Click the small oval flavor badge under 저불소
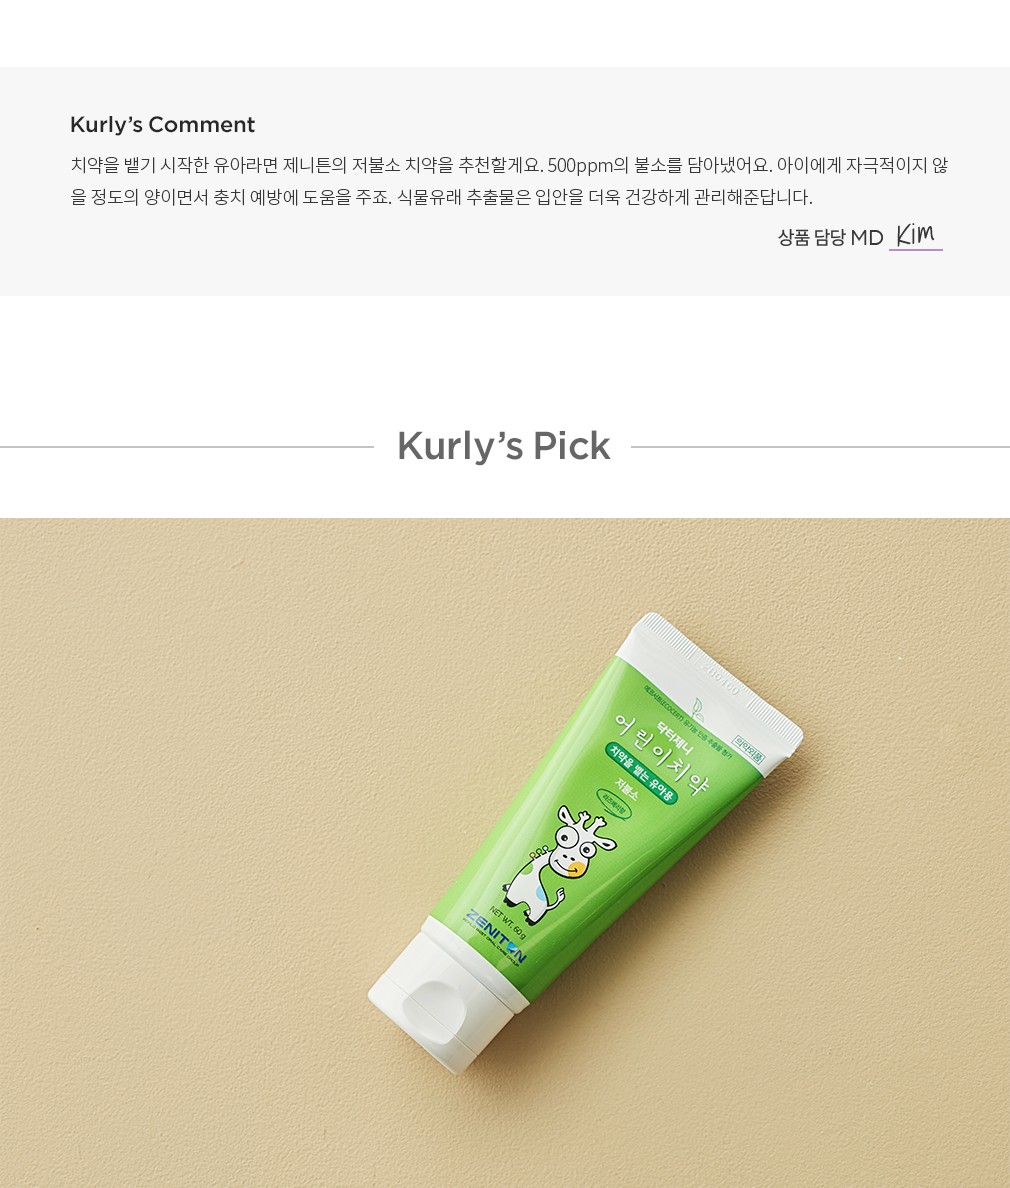Screen dimensions: 1010x1188 614,803
